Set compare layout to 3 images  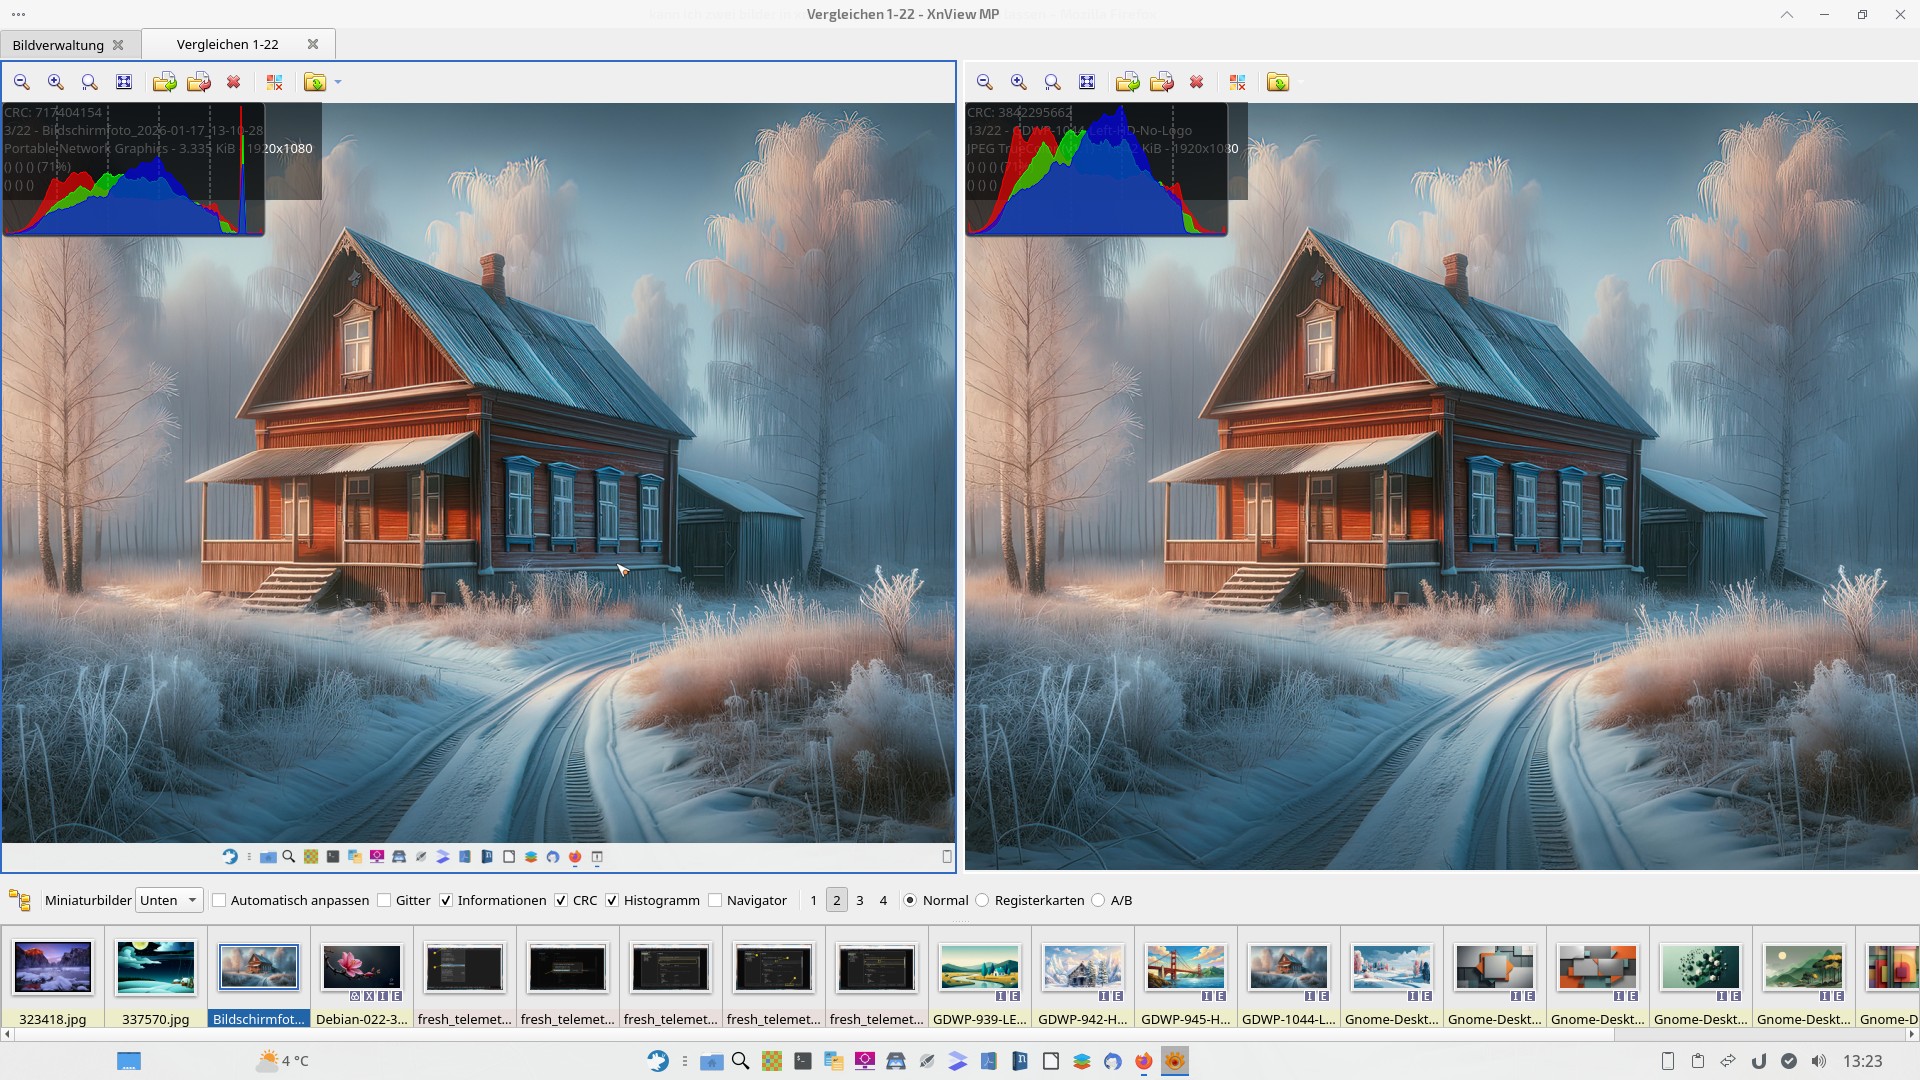860,900
